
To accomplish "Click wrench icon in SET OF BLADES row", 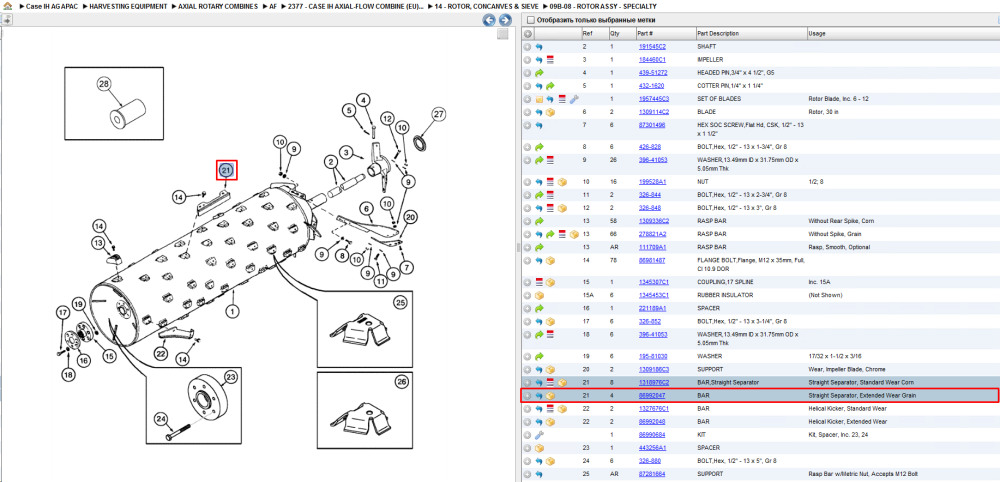I will coord(573,99).
